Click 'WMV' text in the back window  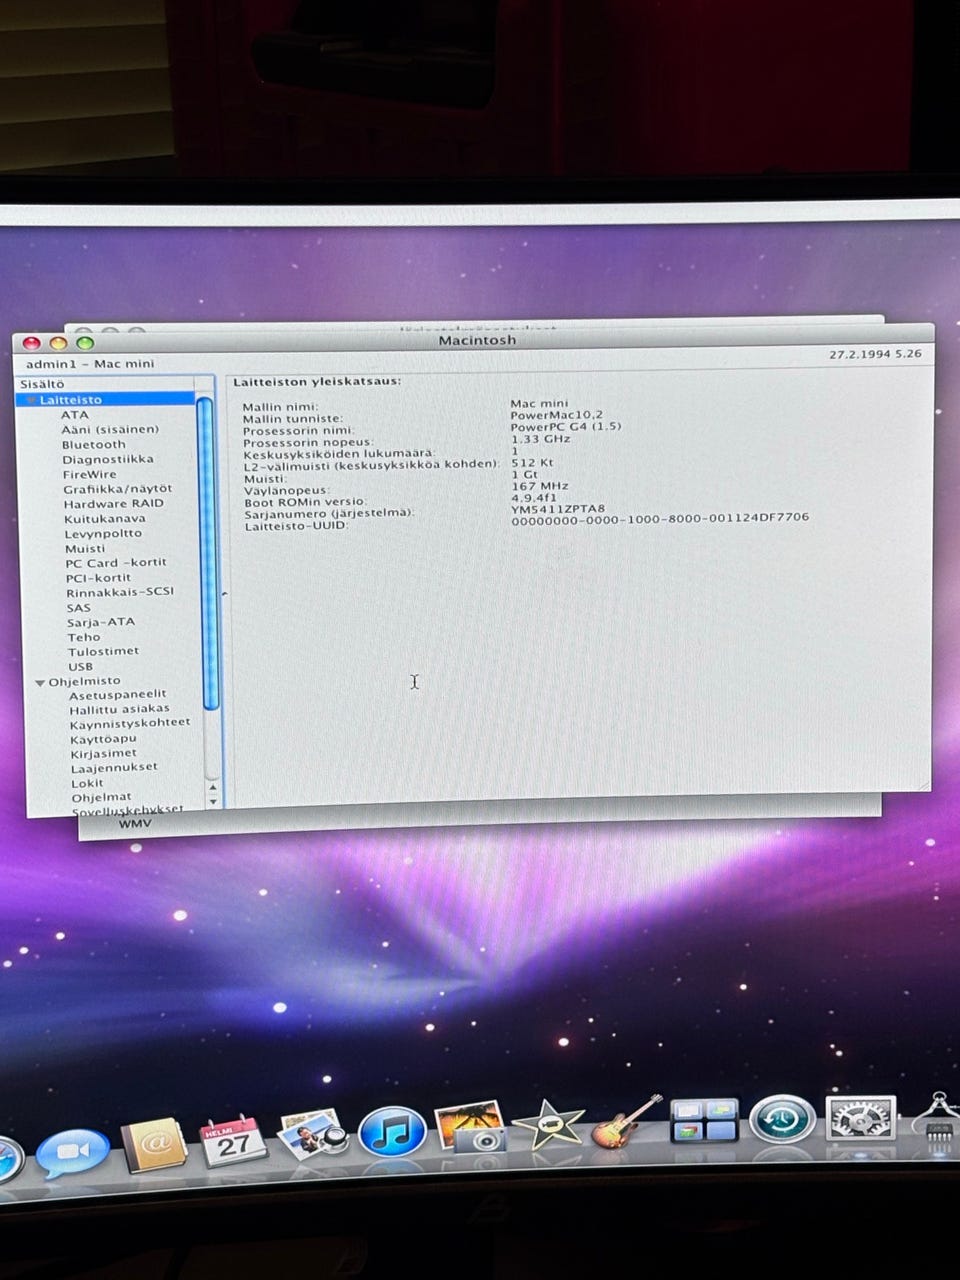134,824
